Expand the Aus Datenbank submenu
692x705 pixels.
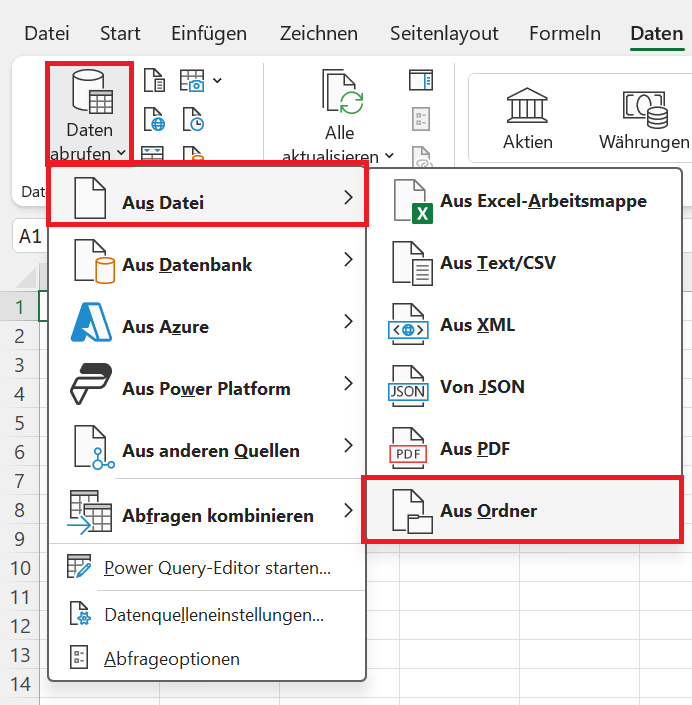tap(207, 261)
